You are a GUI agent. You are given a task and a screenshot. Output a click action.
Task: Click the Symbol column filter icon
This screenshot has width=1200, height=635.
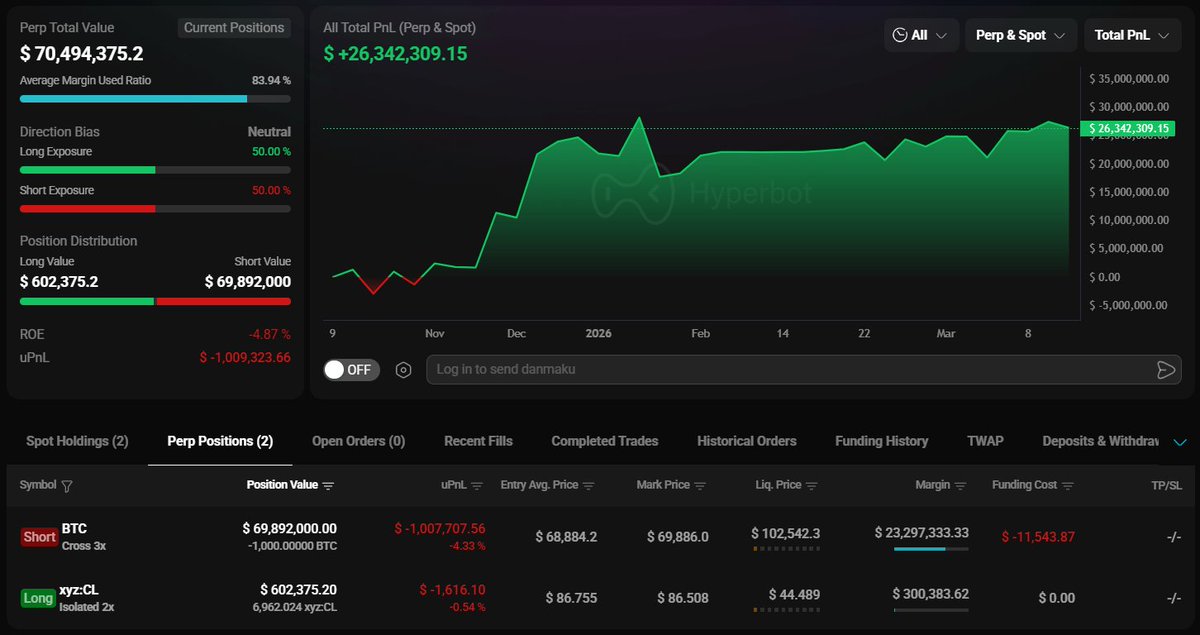[x=67, y=486]
